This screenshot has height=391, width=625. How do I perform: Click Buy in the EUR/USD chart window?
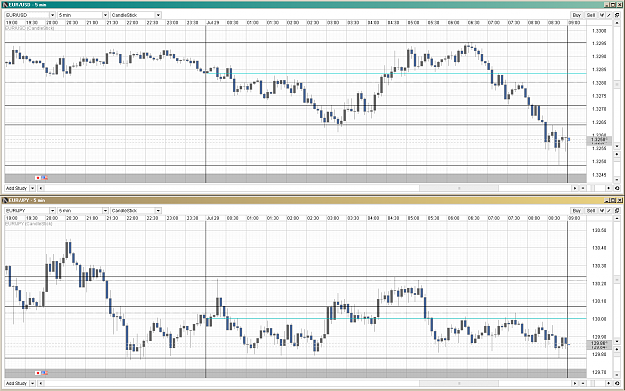(x=576, y=15)
